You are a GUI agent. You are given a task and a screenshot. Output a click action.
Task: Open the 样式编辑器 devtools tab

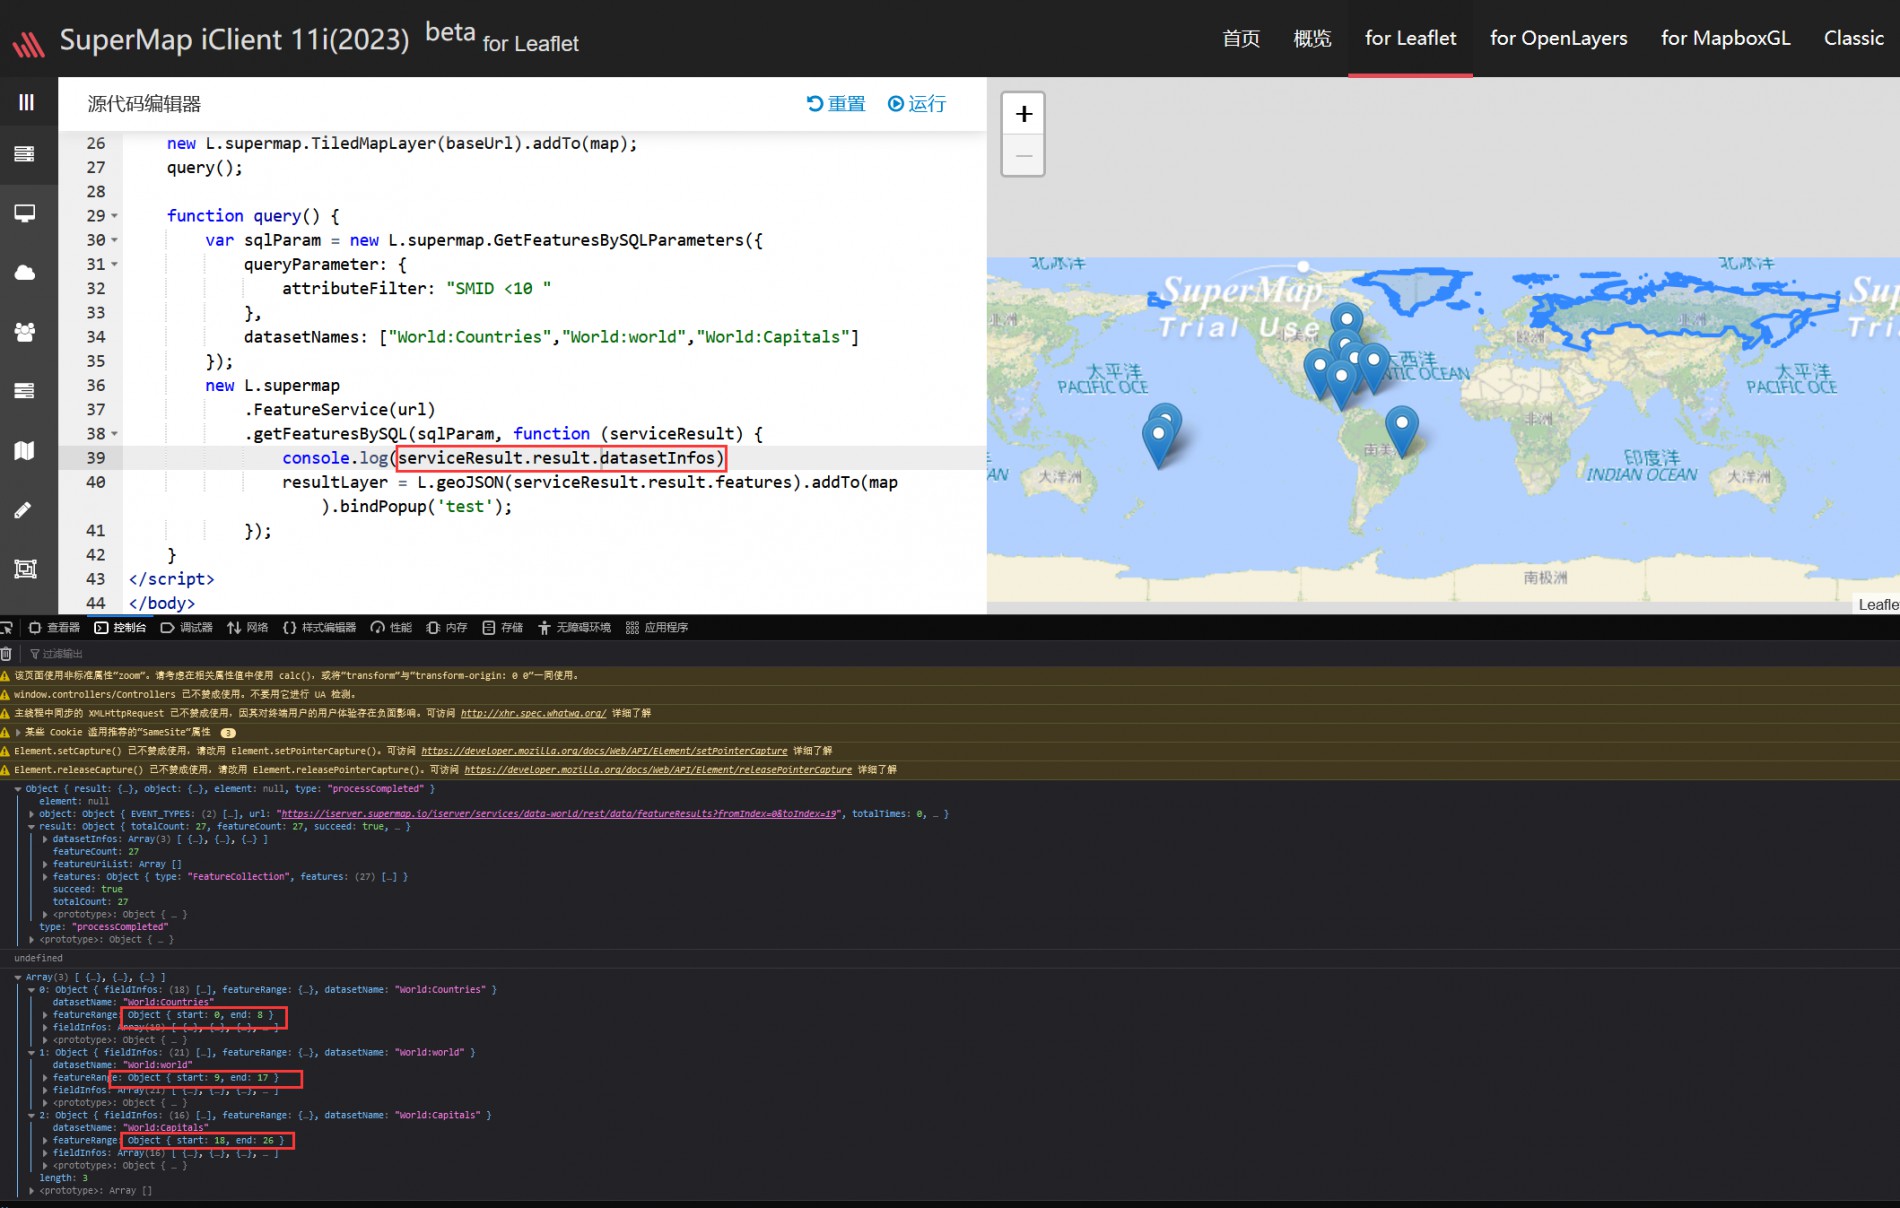pos(320,628)
